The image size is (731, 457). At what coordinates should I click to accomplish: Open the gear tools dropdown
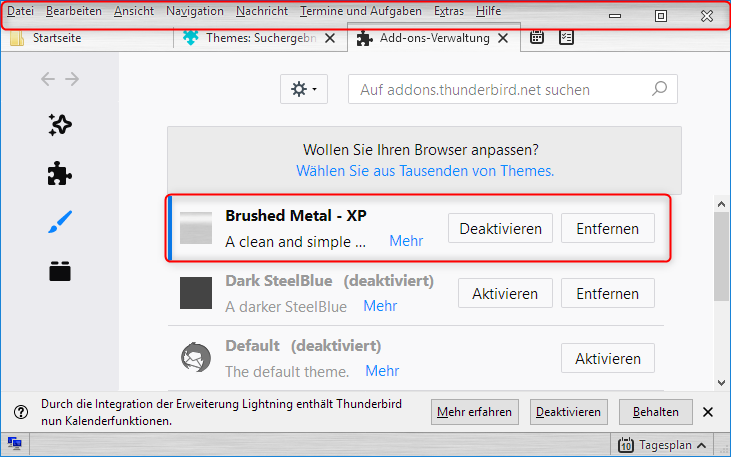[304, 89]
